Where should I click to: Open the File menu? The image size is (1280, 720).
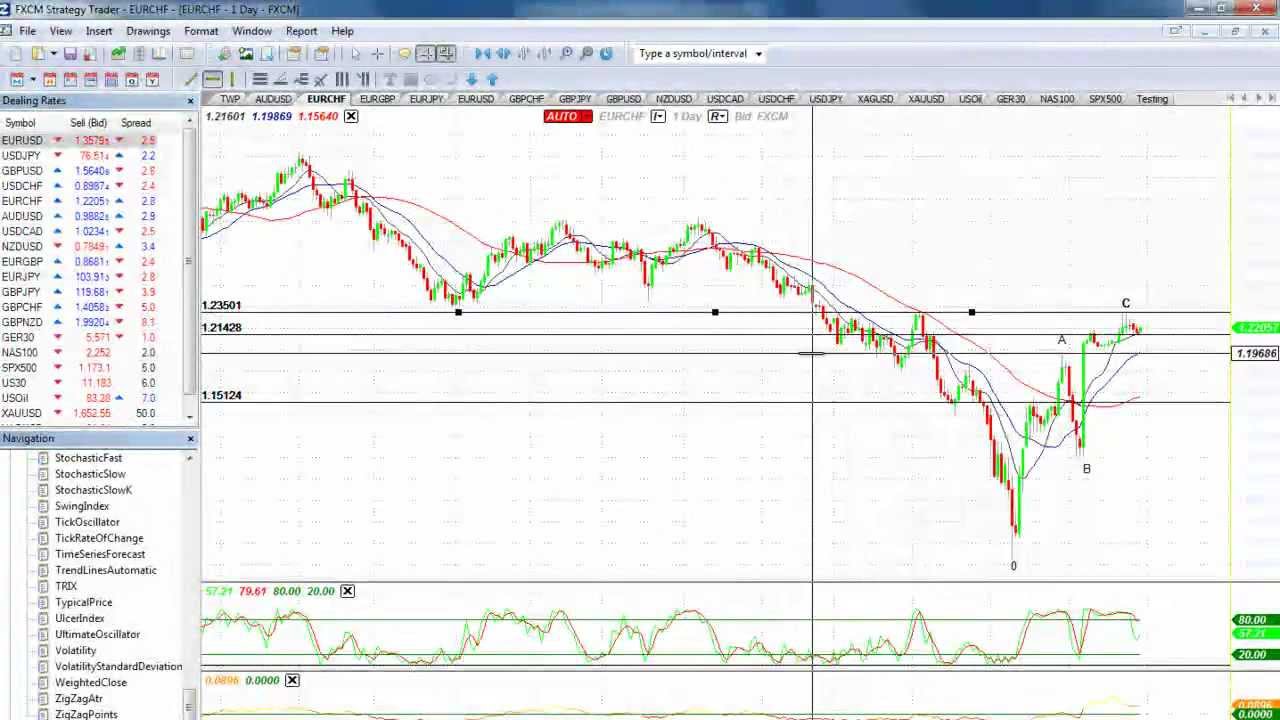pyautogui.click(x=27, y=31)
